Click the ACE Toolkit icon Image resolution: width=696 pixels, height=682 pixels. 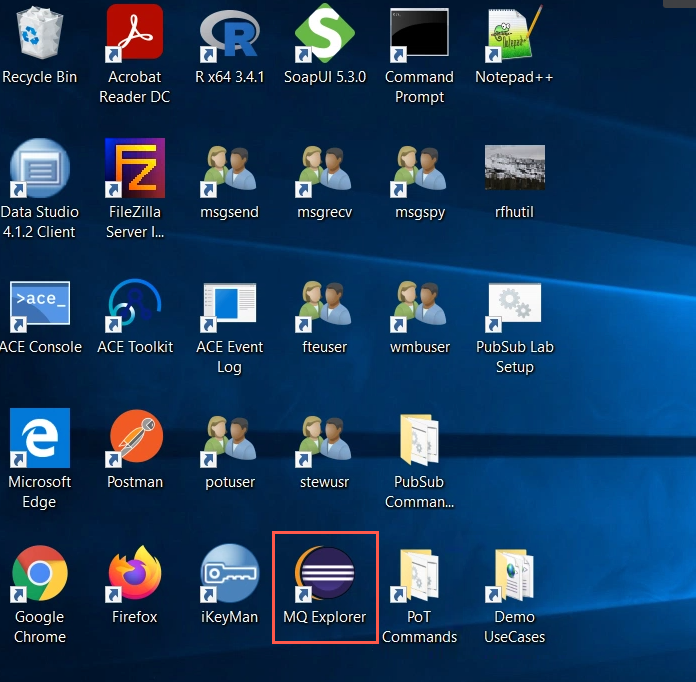[134, 305]
